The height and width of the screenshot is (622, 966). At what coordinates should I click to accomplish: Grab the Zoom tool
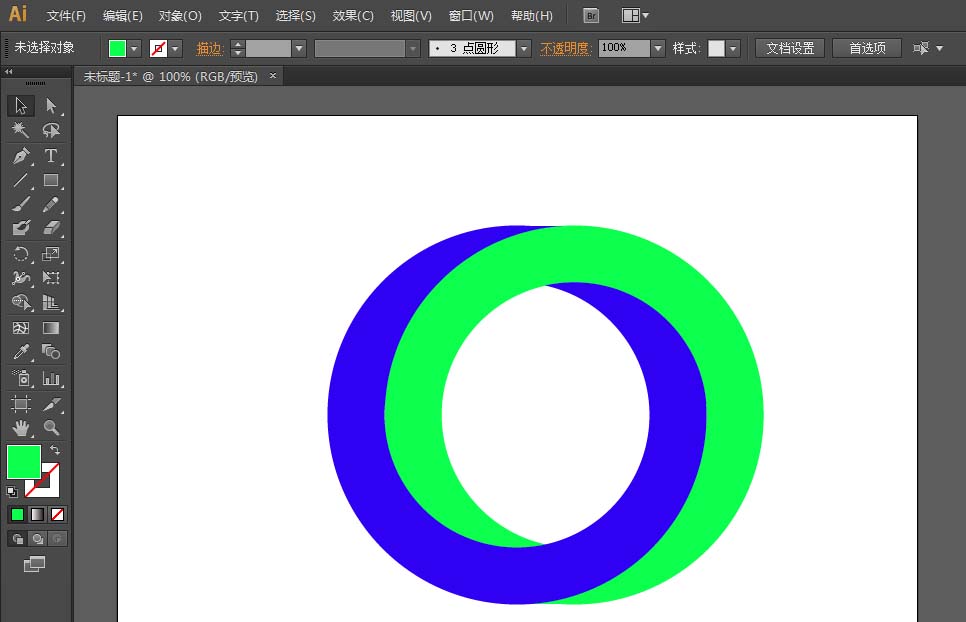coord(49,430)
